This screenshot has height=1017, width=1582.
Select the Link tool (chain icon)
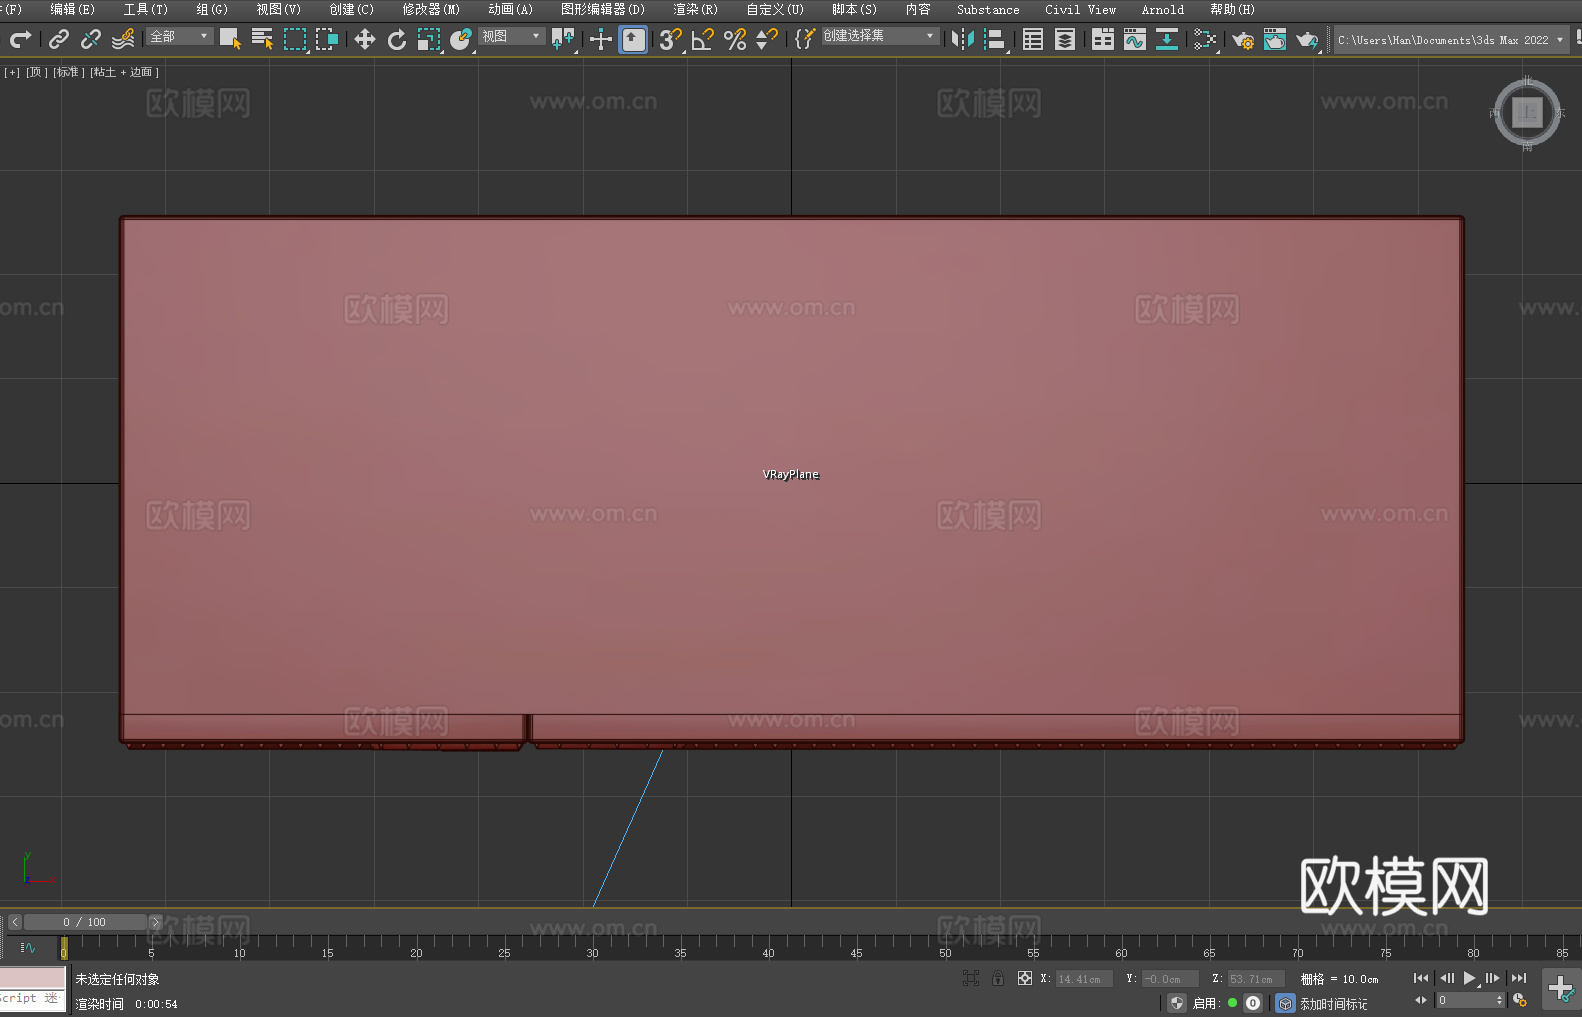(59, 39)
